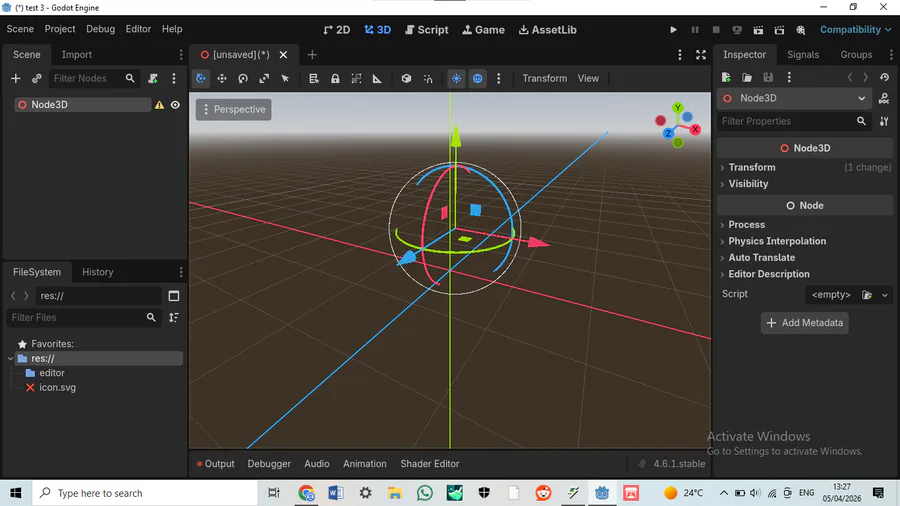
Task: Open the Editor menu
Action: pyautogui.click(x=138, y=29)
